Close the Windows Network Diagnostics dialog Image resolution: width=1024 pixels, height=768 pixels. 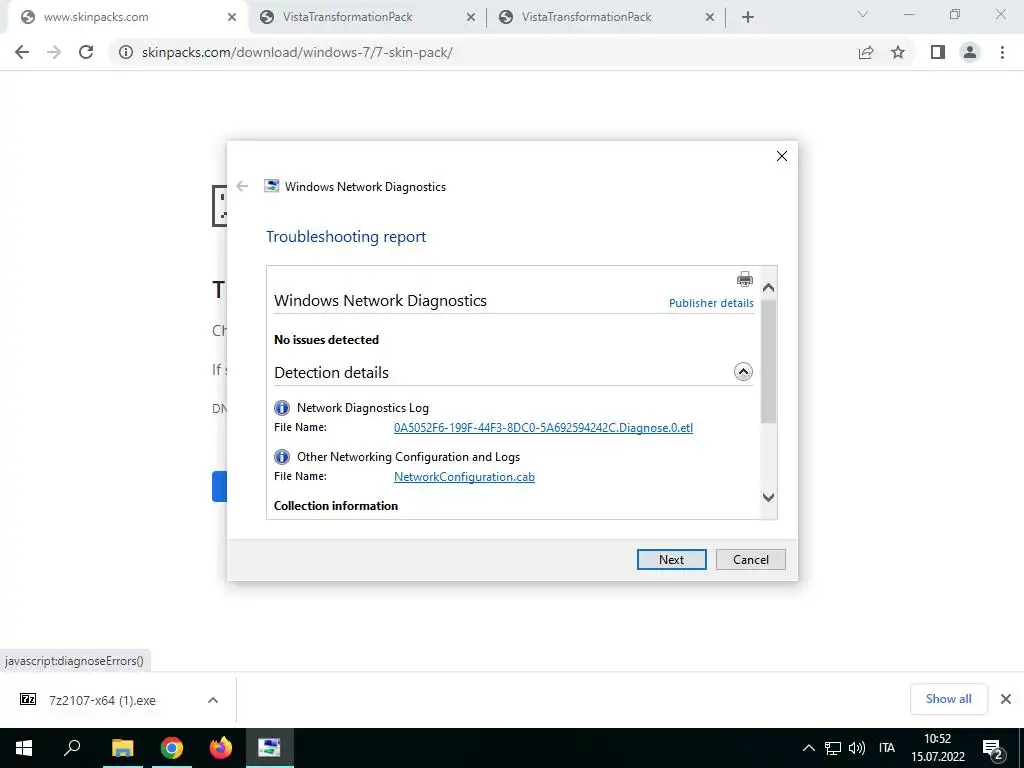(x=782, y=156)
